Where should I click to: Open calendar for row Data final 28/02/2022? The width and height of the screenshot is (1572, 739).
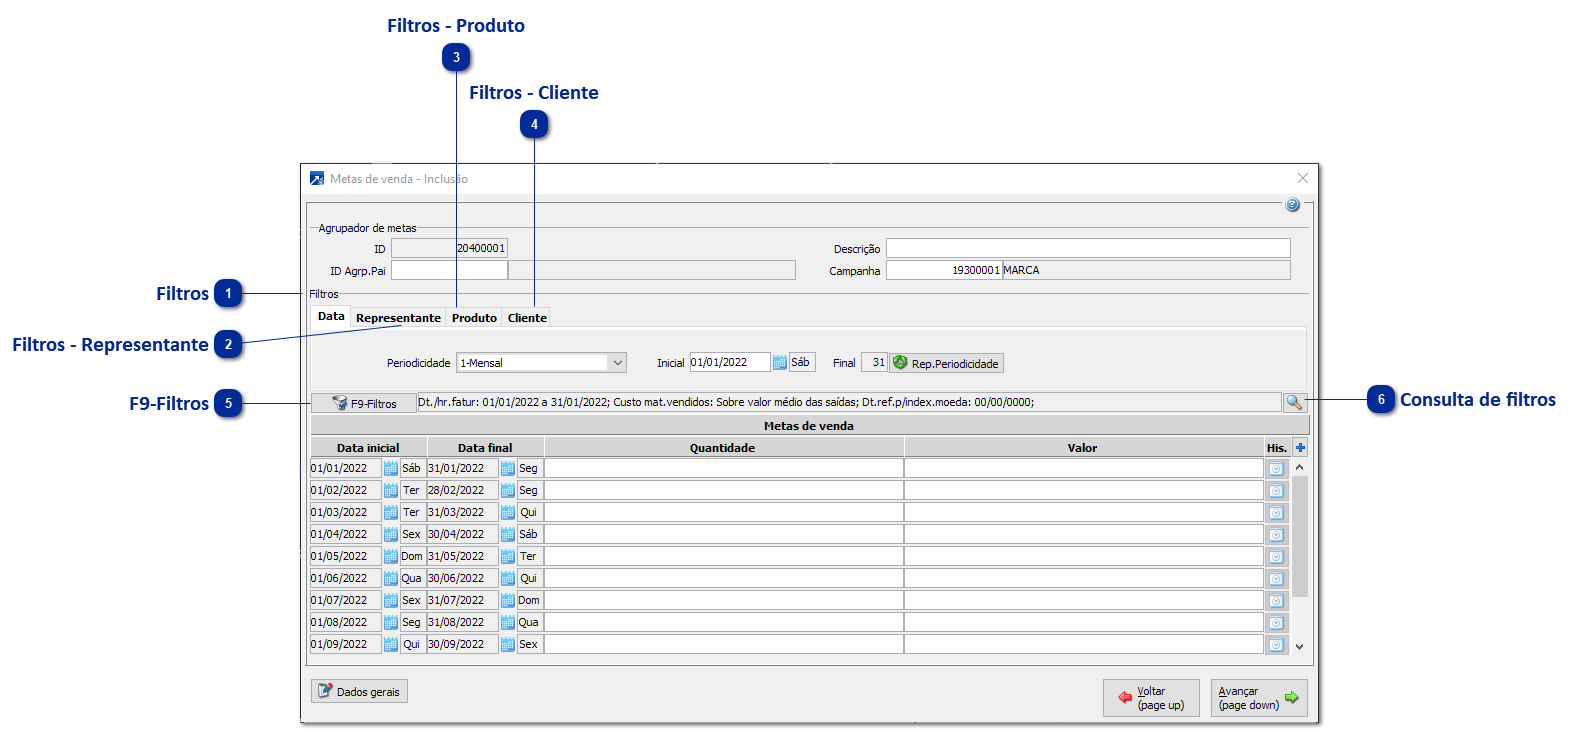pyautogui.click(x=508, y=490)
